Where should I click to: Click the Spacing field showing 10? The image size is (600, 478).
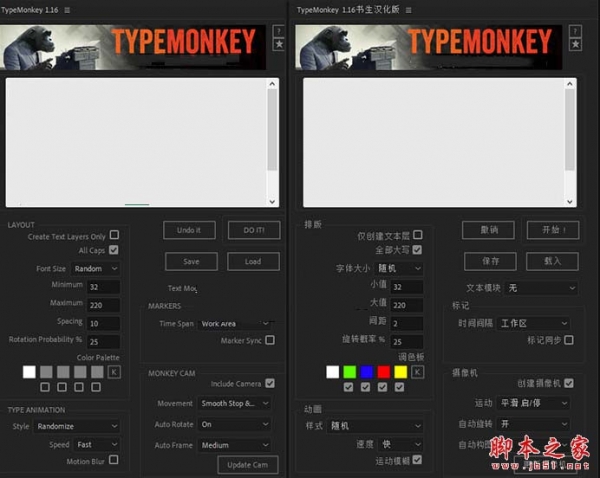[103, 324]
